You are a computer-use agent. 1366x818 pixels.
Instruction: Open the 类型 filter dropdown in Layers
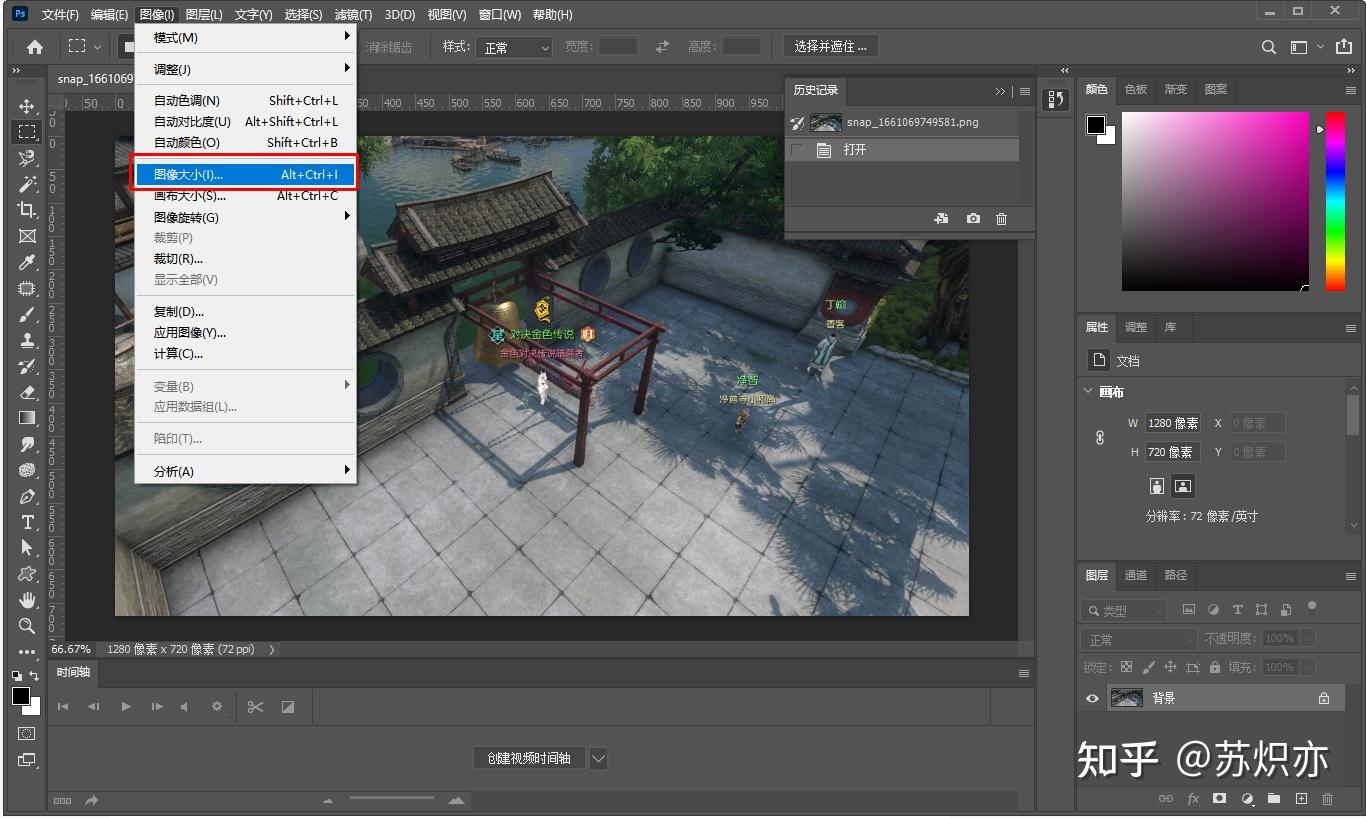(1125, 610)
